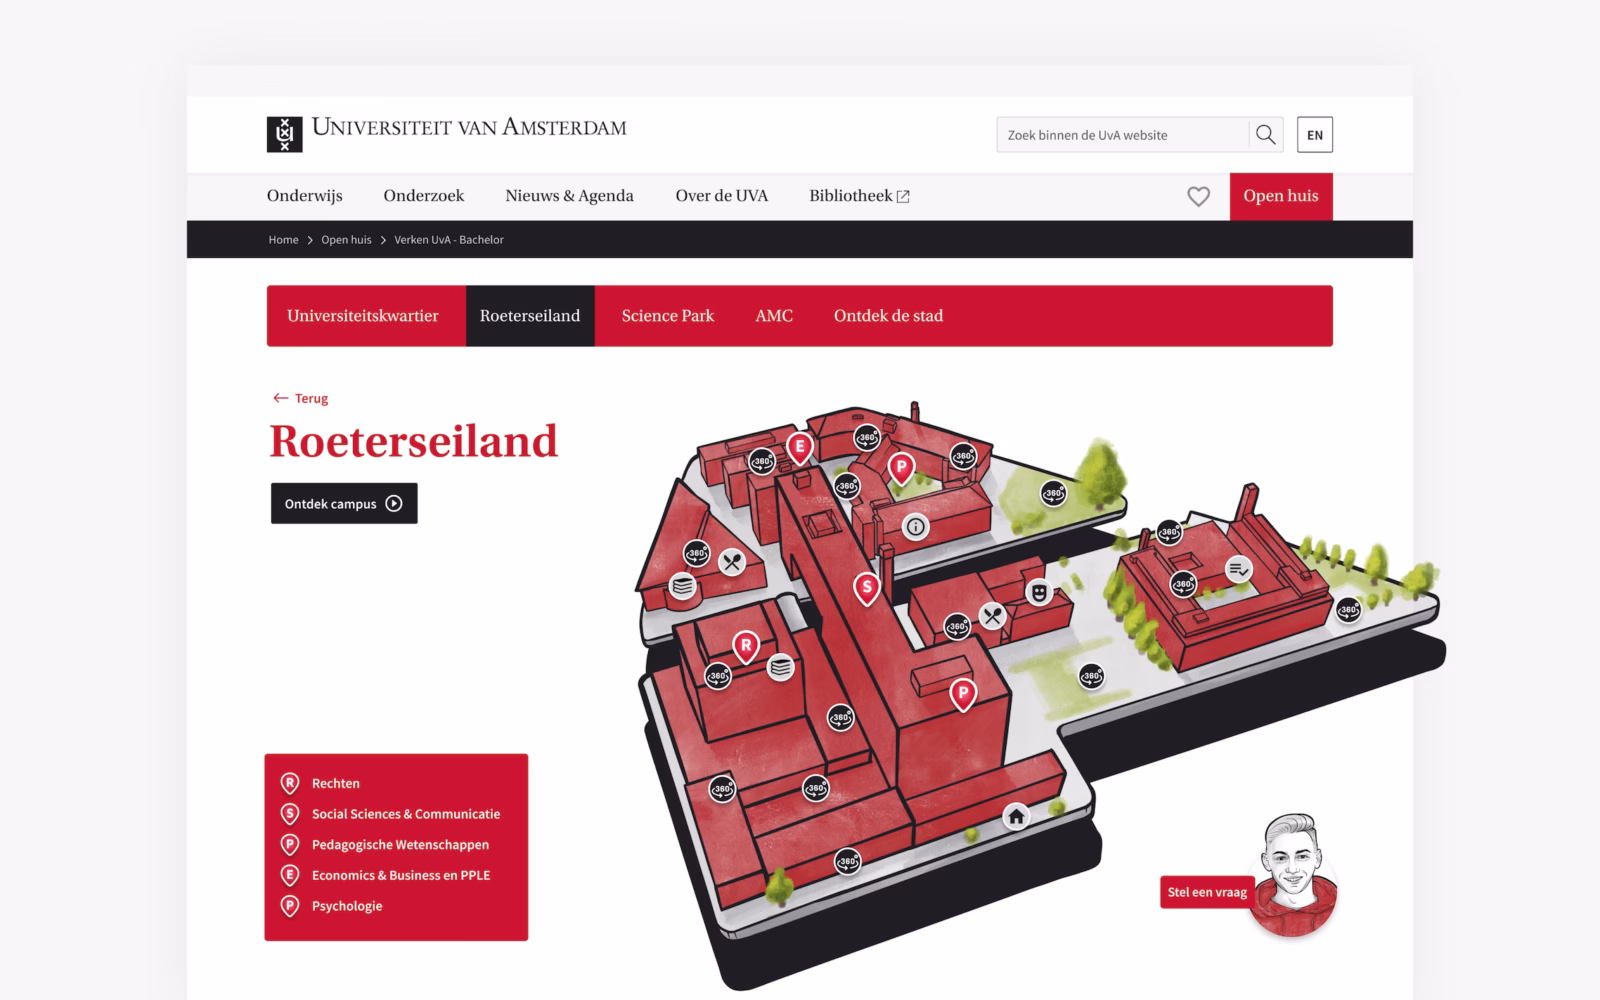Click the home icon at the bottom of the map
The image size is (1600, 1000).
coord(1015,817)
